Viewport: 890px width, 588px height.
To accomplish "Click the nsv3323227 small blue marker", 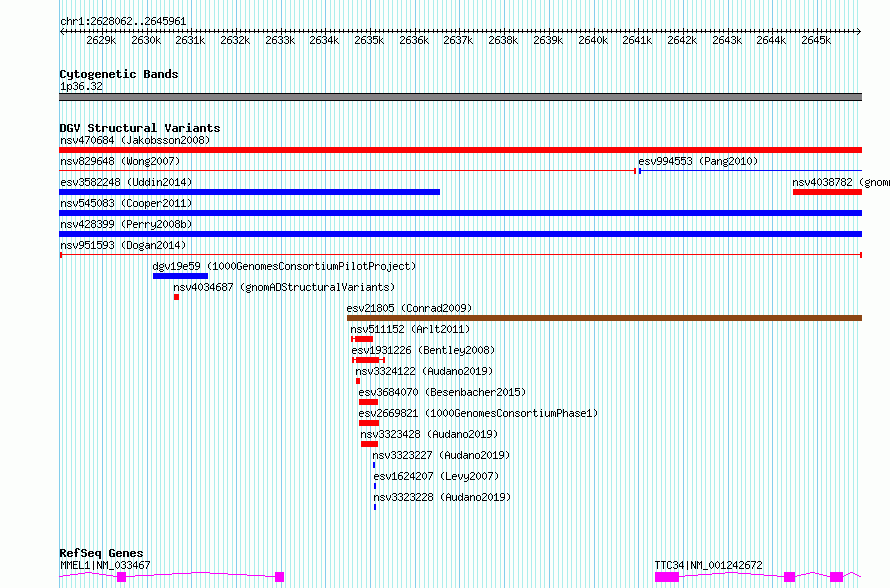I will (374, 465).
